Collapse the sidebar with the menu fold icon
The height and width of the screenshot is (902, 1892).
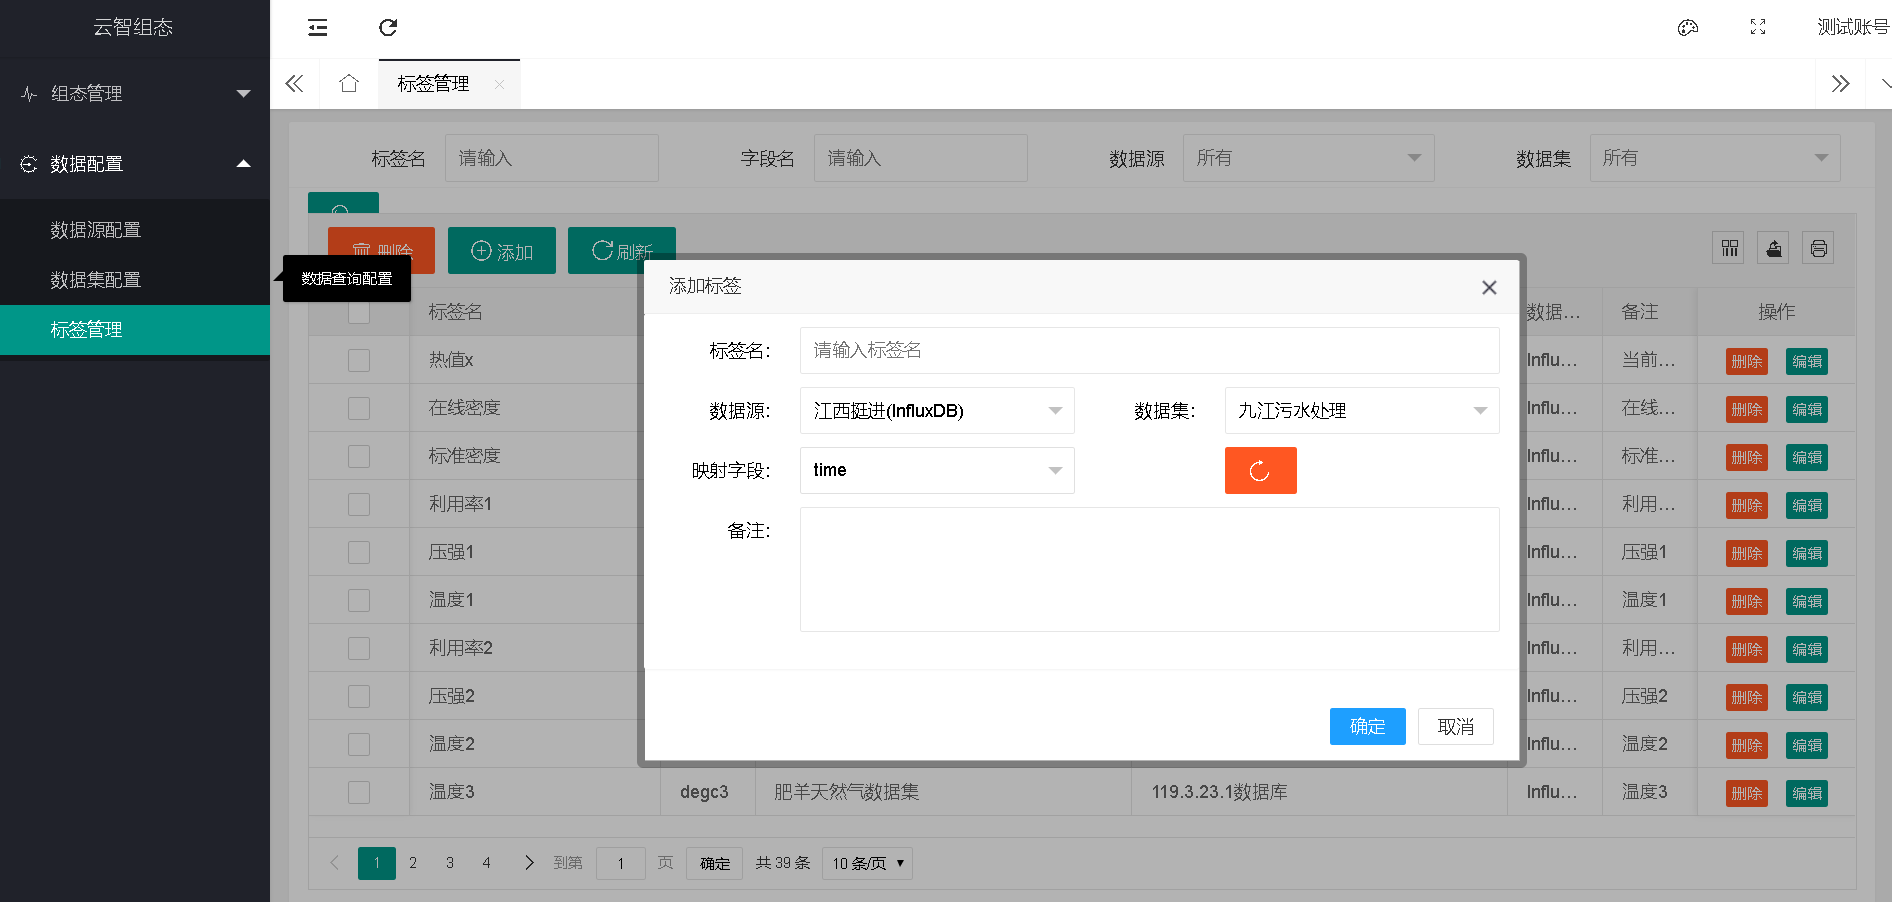click(x=318, y=28)
